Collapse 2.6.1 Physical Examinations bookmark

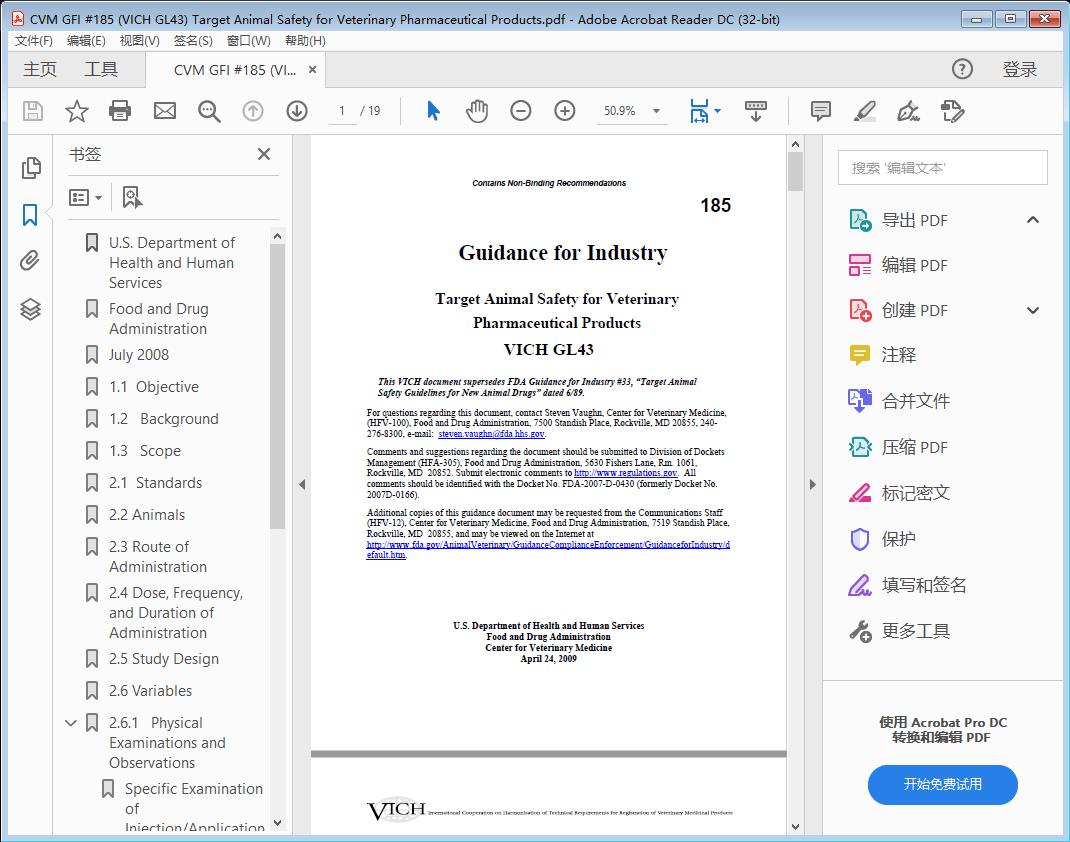tap(71, 723)
